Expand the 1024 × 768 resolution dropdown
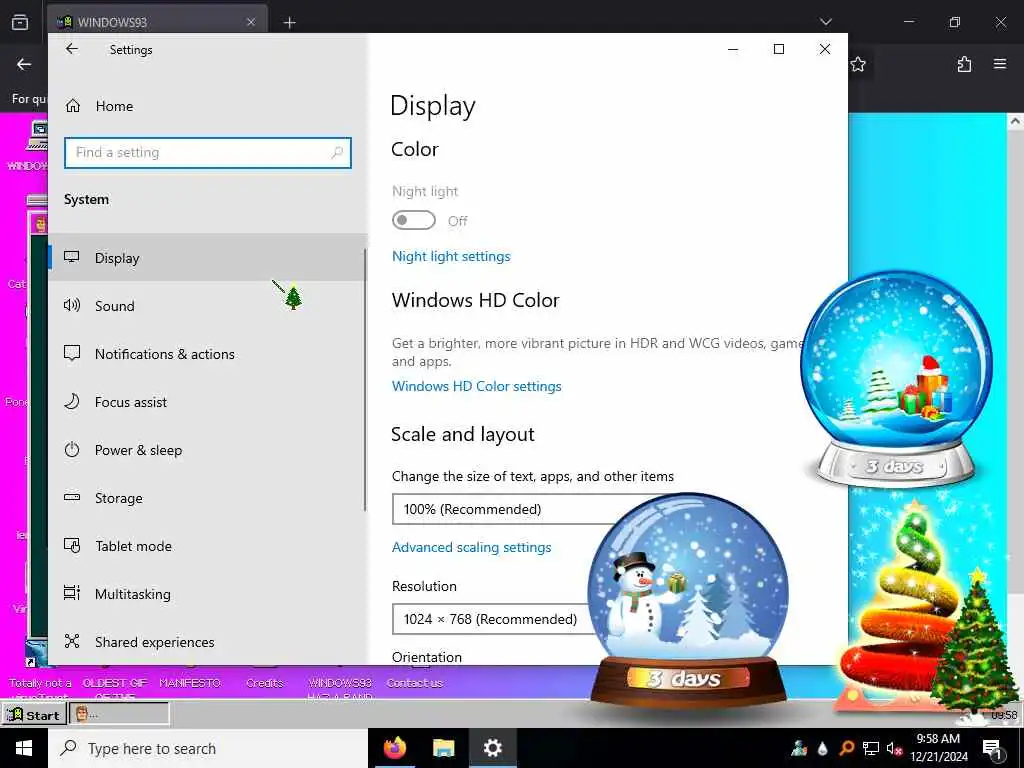The image size is (1024, 768). [x=493, y=619]
